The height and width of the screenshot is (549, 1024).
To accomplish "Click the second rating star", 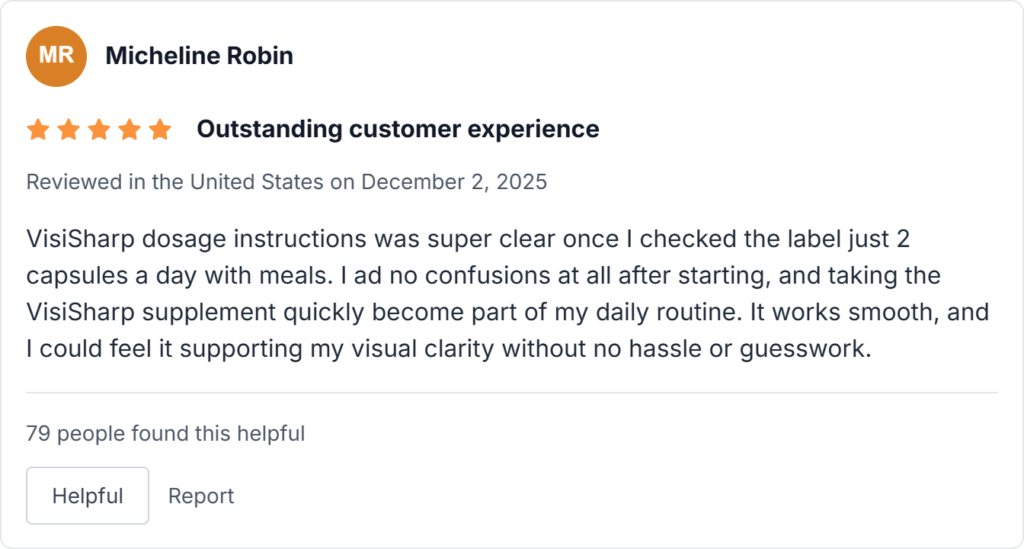I will tap(68, 130).
